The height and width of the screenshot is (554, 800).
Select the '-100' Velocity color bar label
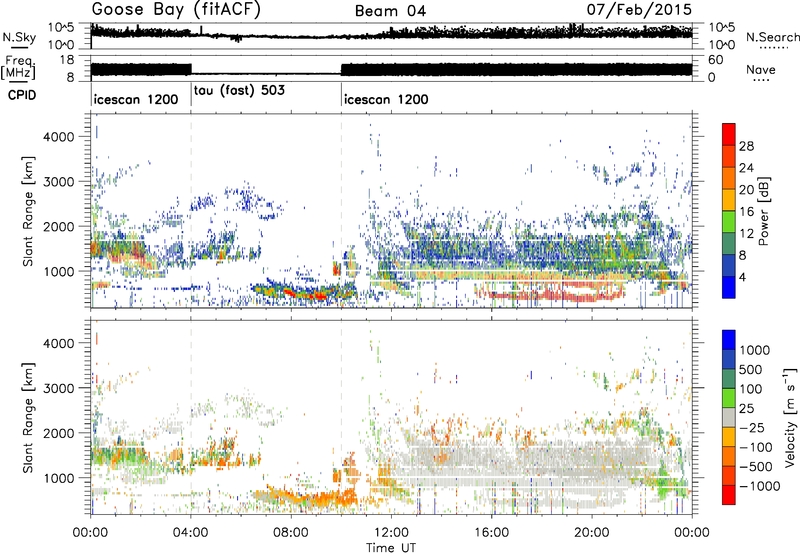click(756, 447)
